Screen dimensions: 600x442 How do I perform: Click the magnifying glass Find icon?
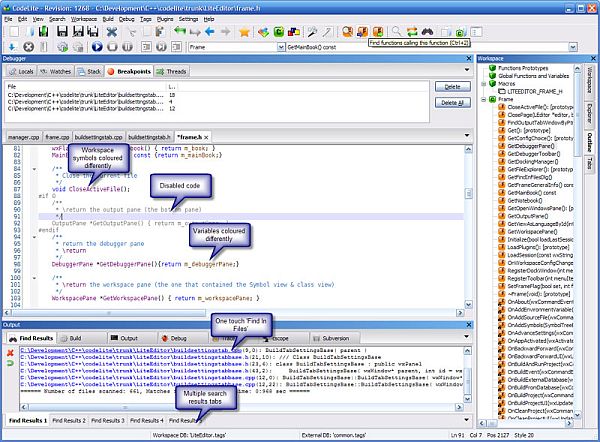[396, 32]
